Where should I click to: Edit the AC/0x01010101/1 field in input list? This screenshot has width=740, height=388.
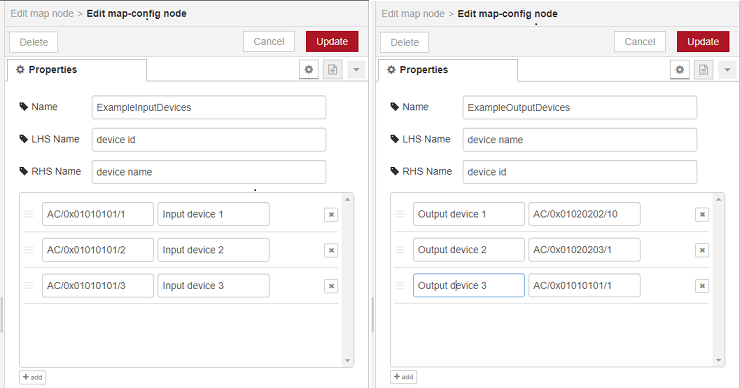(98, 214)
